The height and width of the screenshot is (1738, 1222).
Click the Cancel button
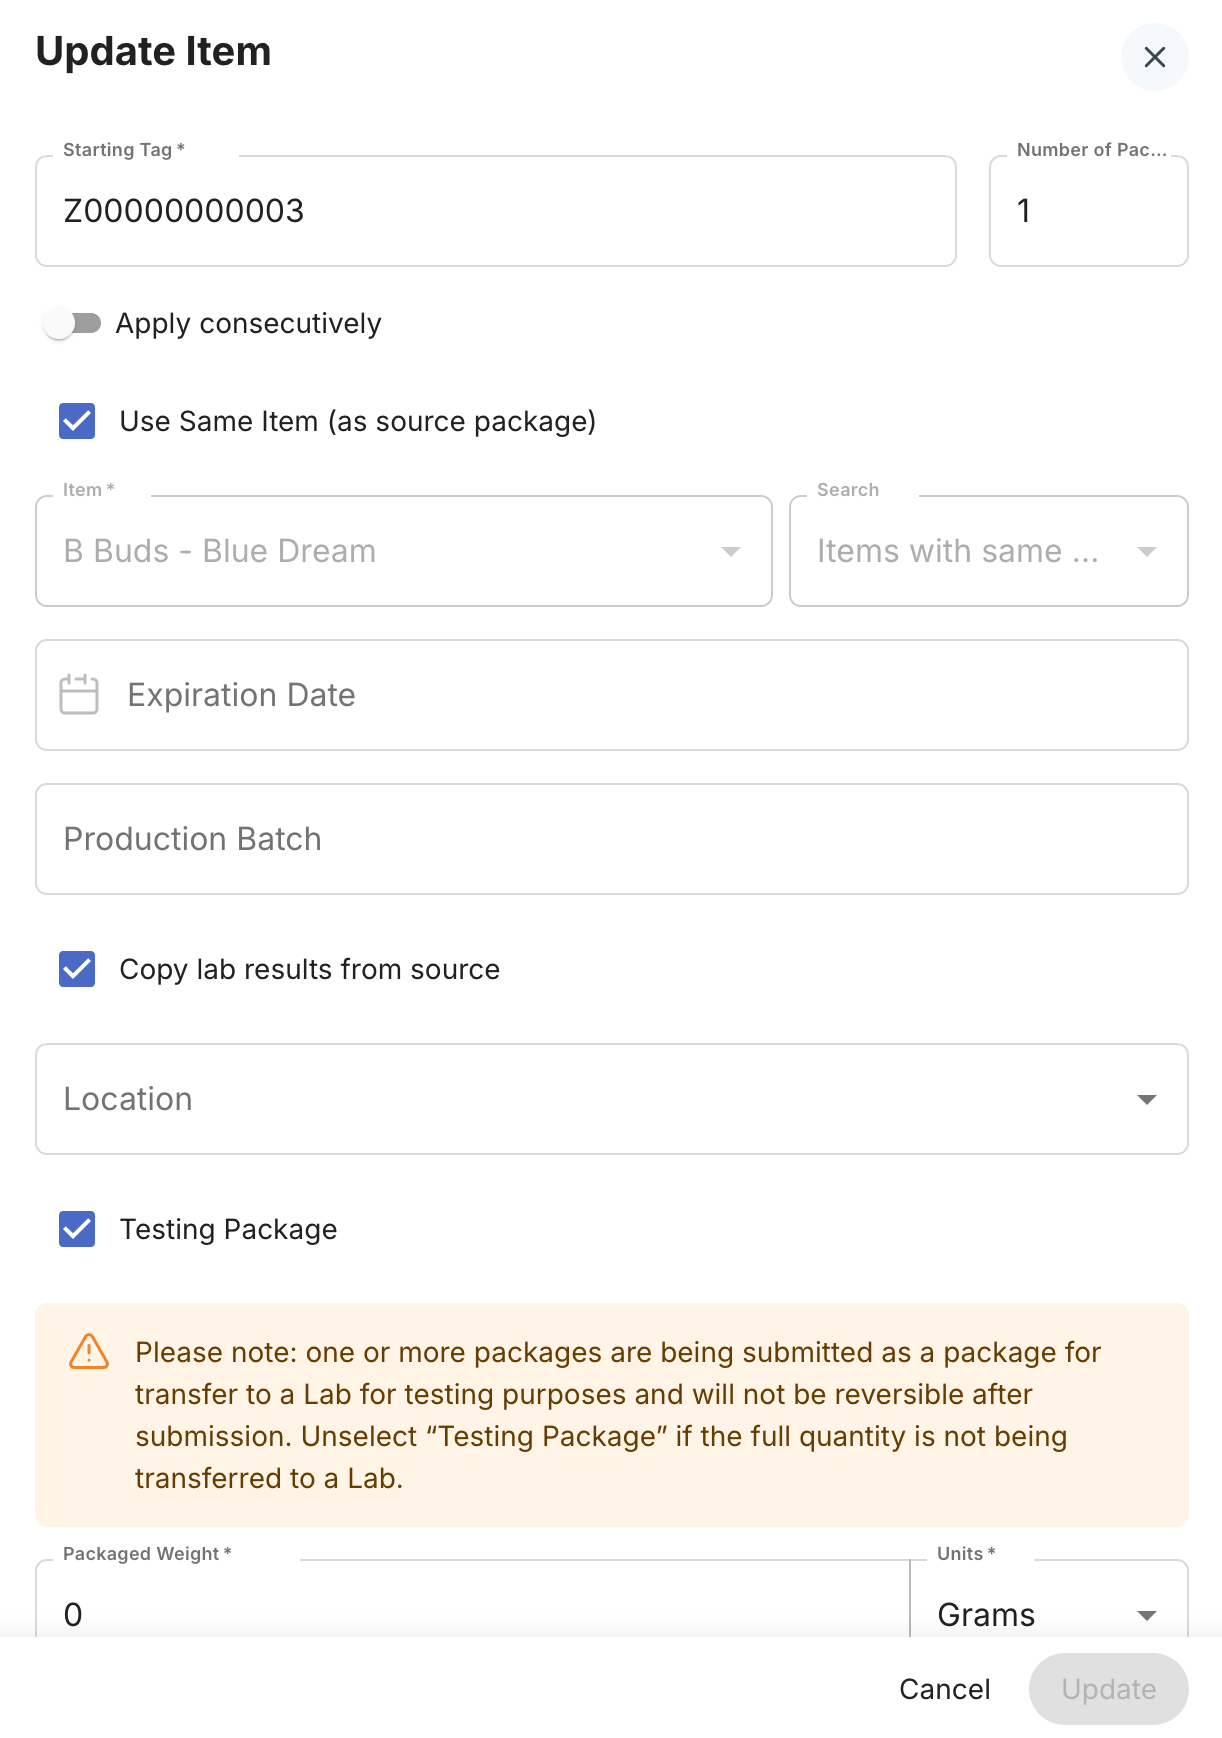[945, 1689]
